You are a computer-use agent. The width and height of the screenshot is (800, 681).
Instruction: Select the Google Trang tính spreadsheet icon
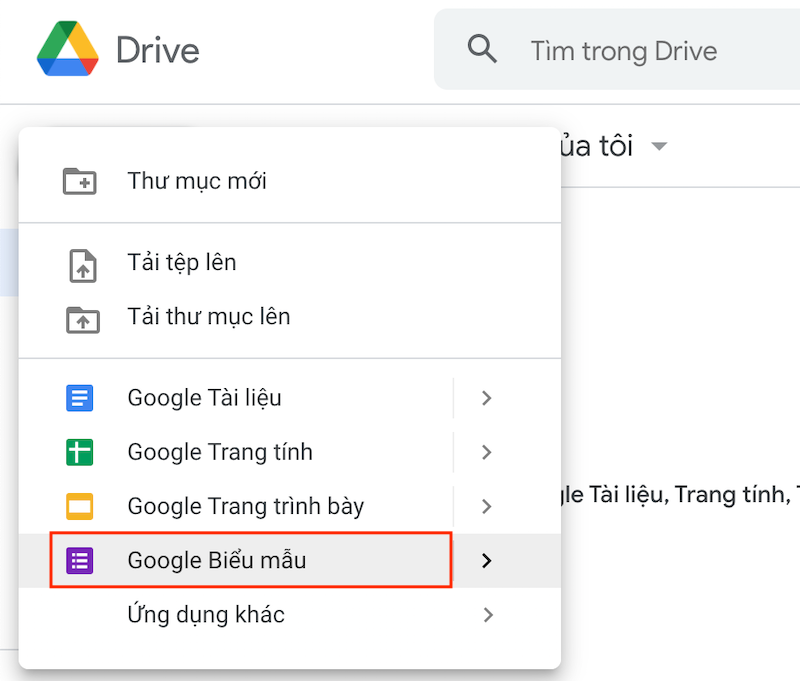tap(80, 452)
